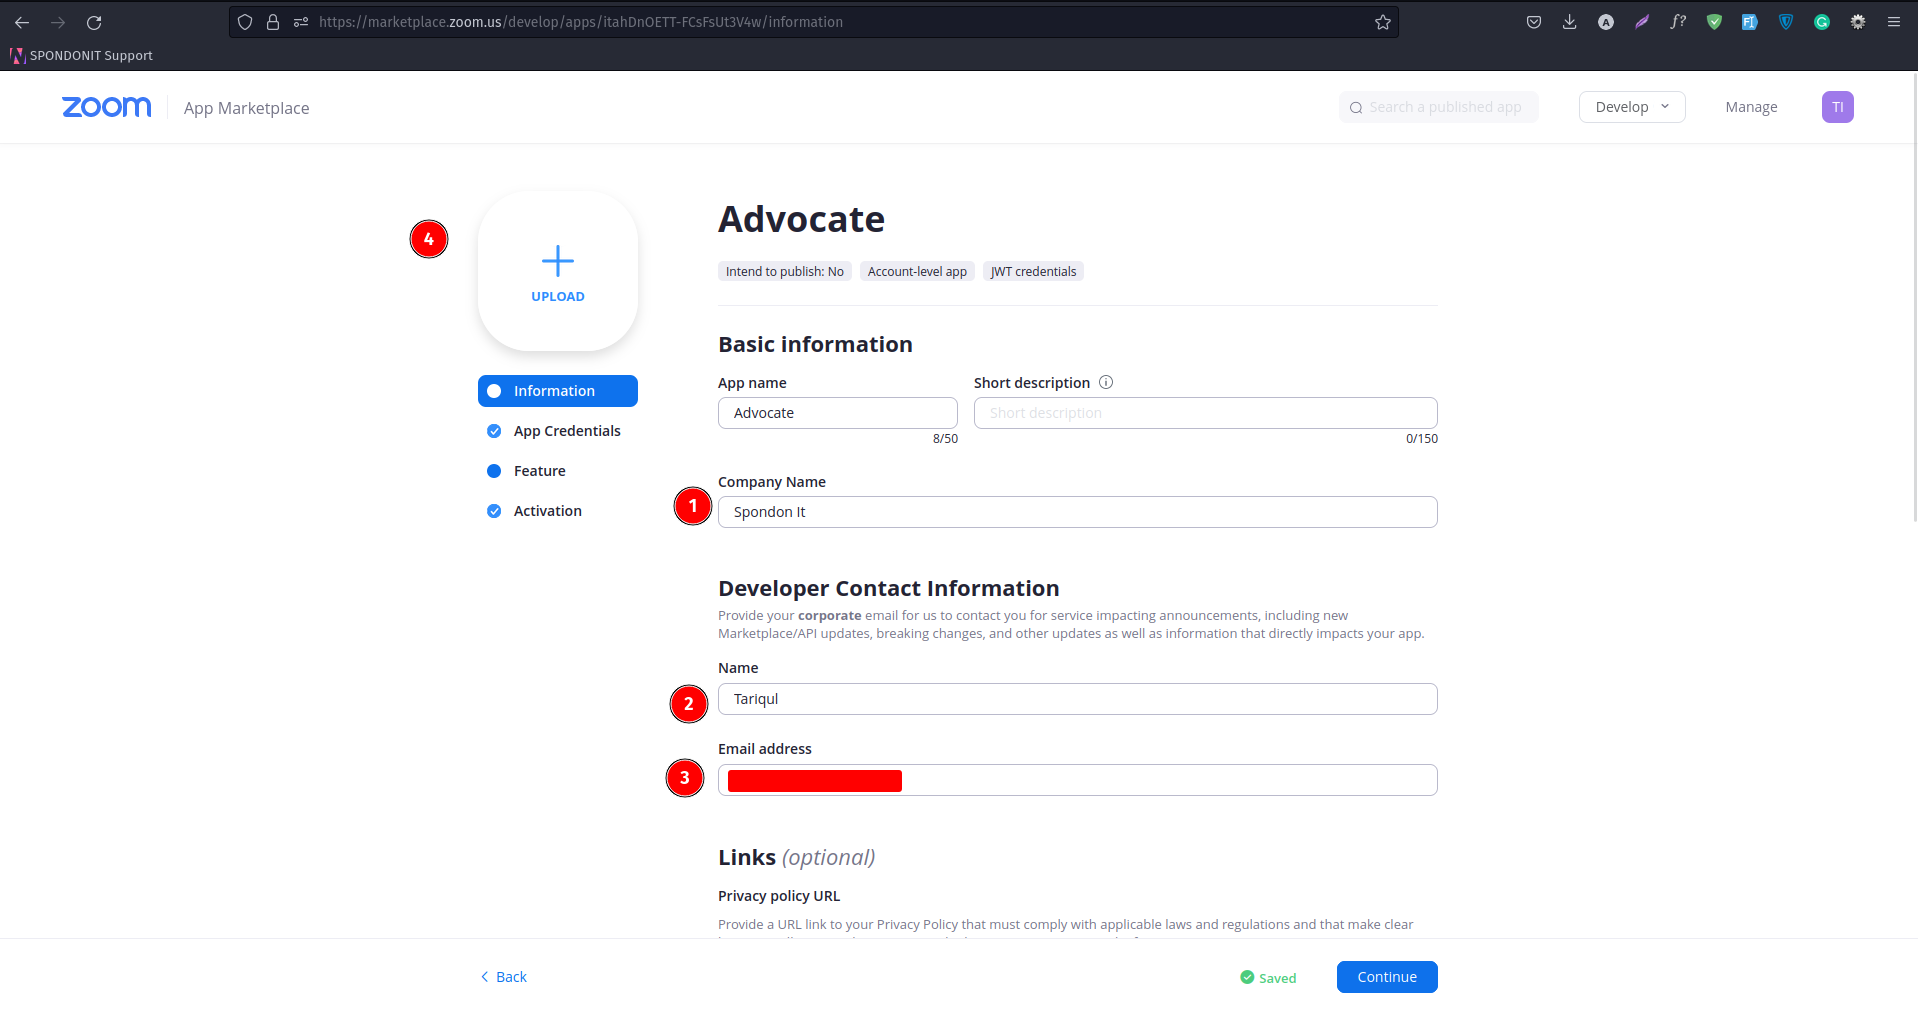Open the Develop dropdown
Image resolution: width=1918 pixels, height=1014 pixels.
pyautogui.click(x=1632, y=107)
